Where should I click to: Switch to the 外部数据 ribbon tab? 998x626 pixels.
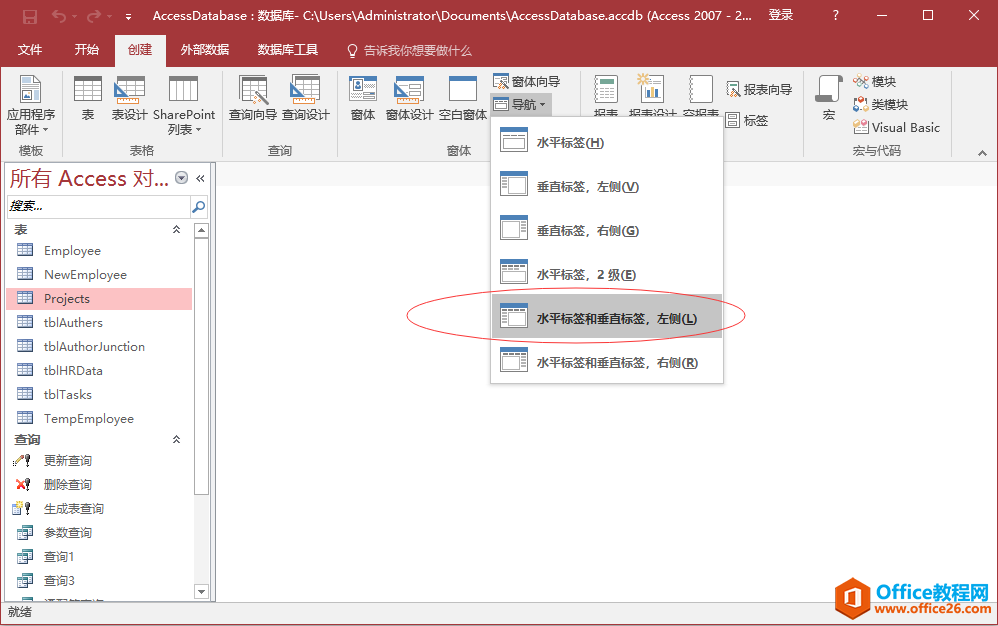(204, 50)
